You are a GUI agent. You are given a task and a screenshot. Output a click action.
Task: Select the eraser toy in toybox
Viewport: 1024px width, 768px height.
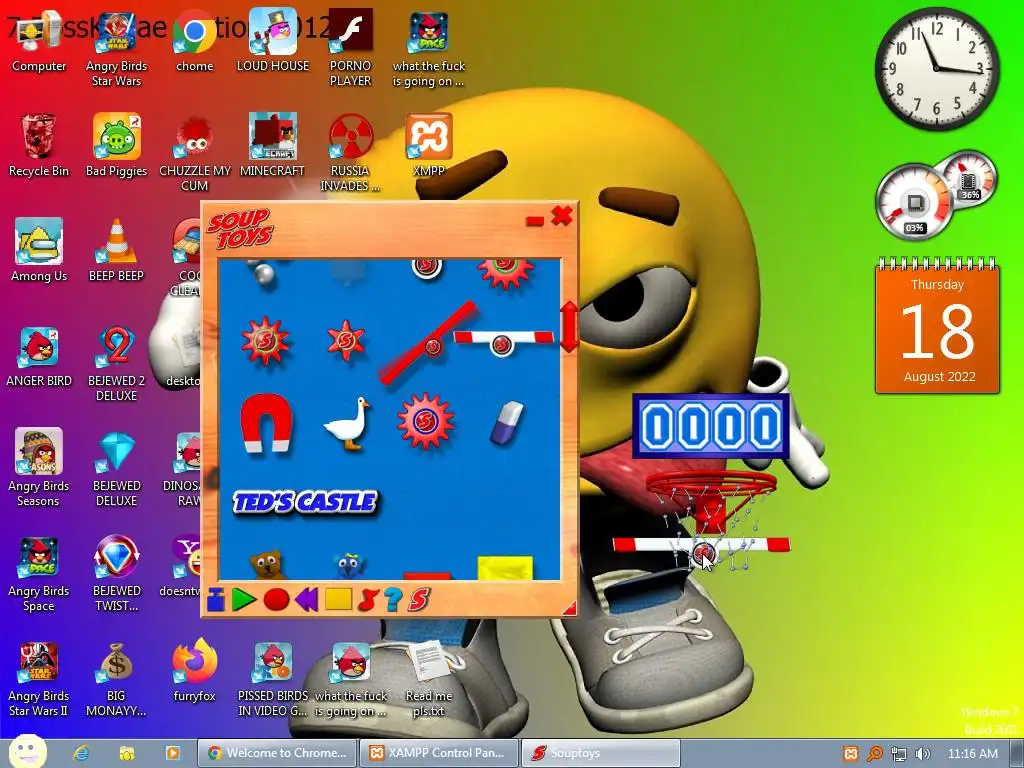pos(507,423)
